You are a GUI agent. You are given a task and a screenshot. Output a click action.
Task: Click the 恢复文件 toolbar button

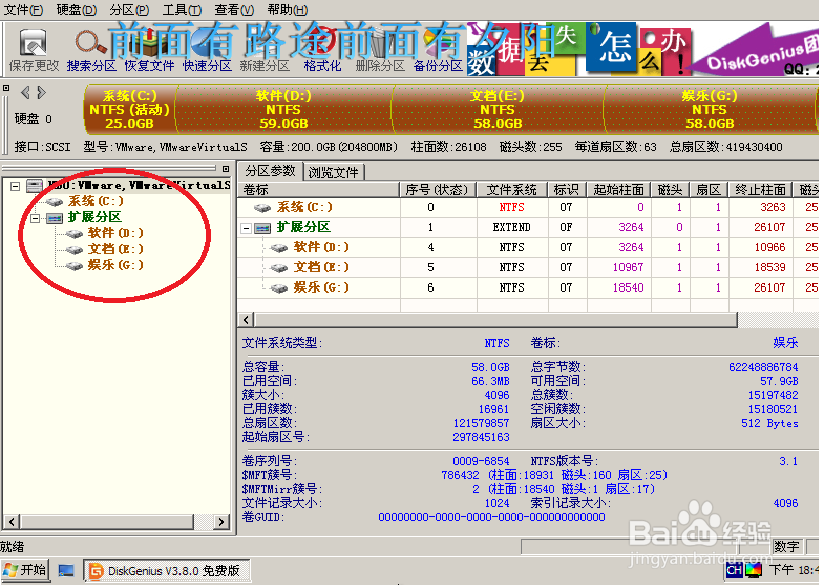[149, 50]
